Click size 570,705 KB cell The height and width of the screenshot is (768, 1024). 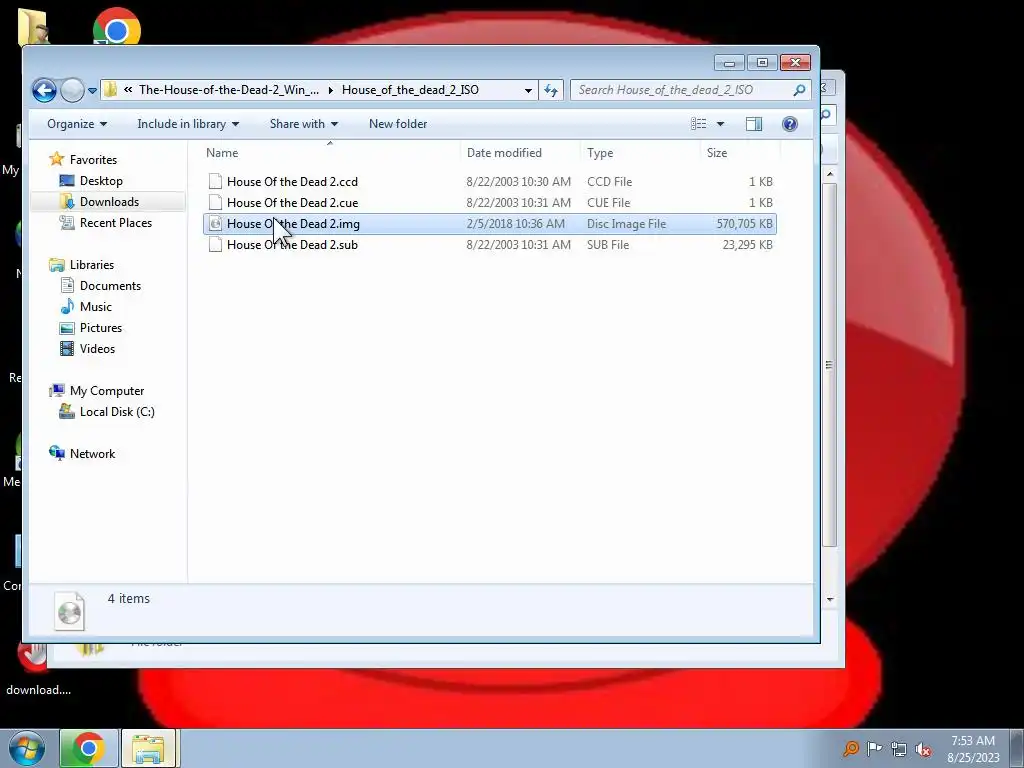pyautogui.click(x=744, y=224)
